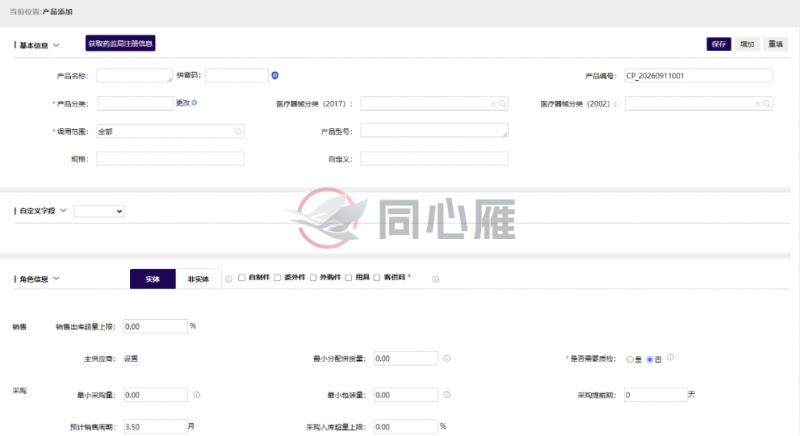Click the 最小分配供货量 input field
This screenshot has height=436, width=800.
point(406,358)
